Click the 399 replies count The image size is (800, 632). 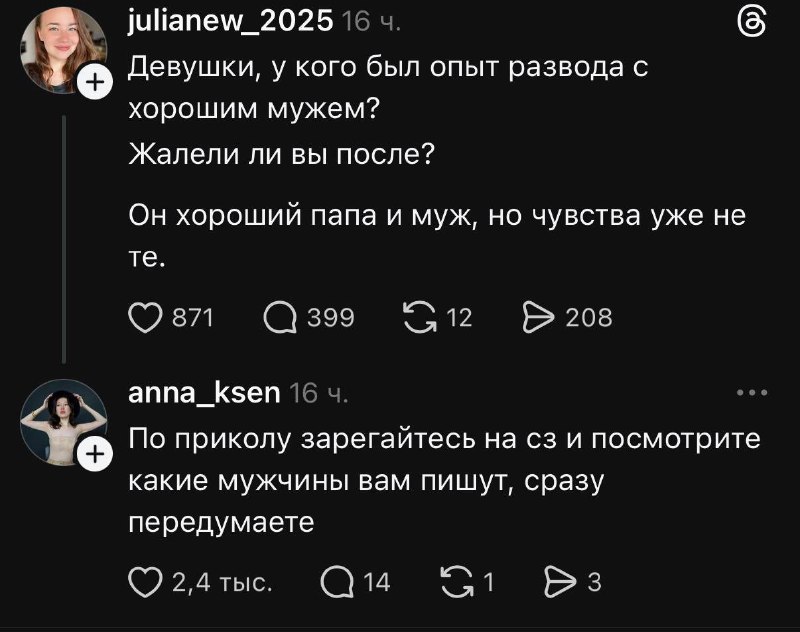tap(330, 318)
